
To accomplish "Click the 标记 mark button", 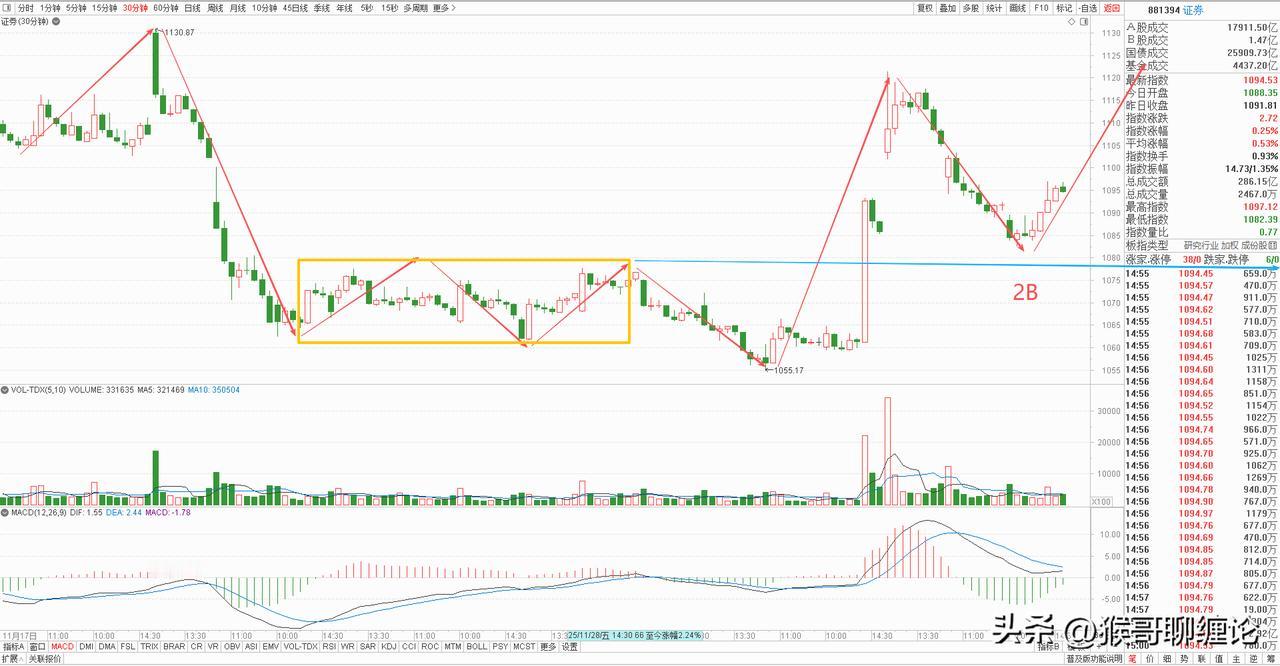I will point(1064,8).
